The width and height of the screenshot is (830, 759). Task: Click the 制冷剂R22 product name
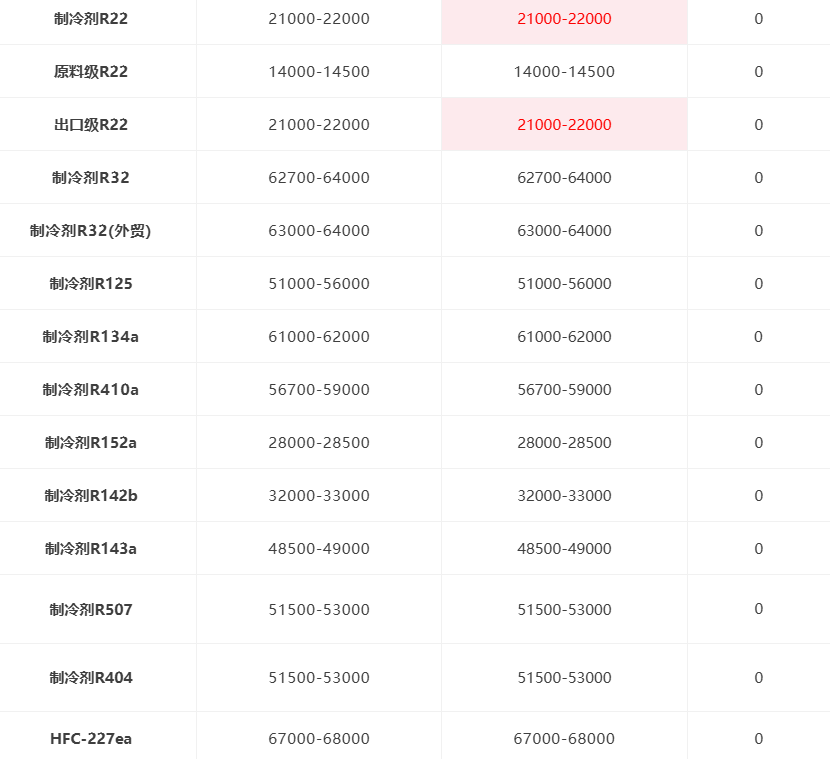91,19
